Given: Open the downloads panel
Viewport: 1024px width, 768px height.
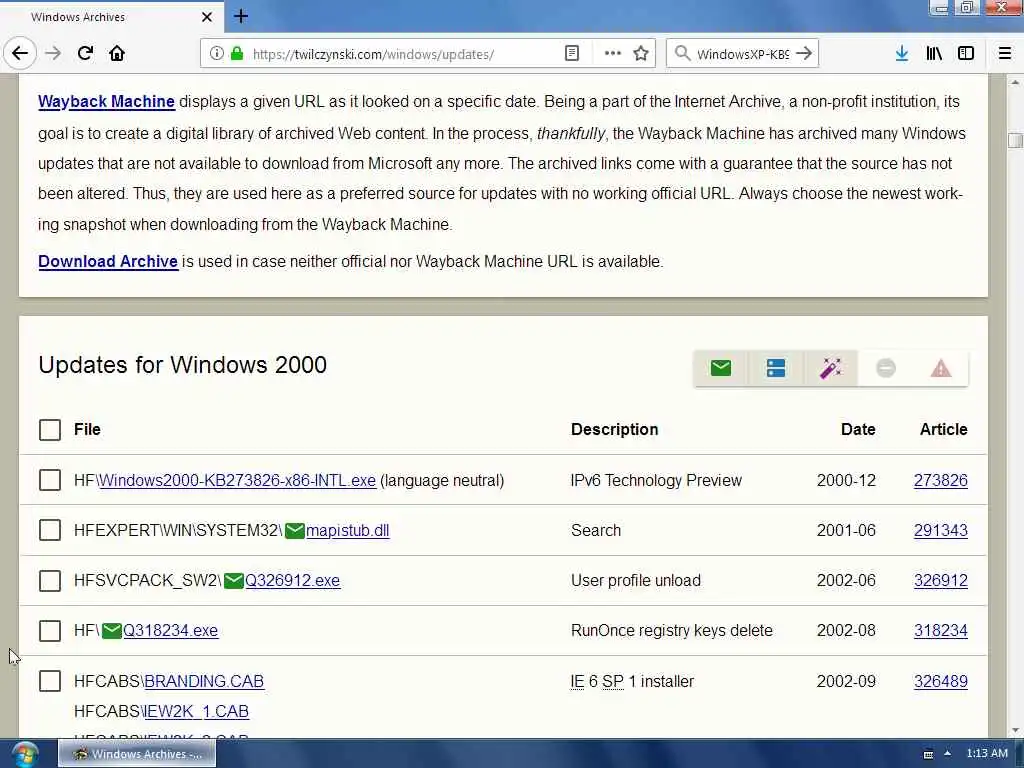Looking at the screenshot, I should coord(902,54).
